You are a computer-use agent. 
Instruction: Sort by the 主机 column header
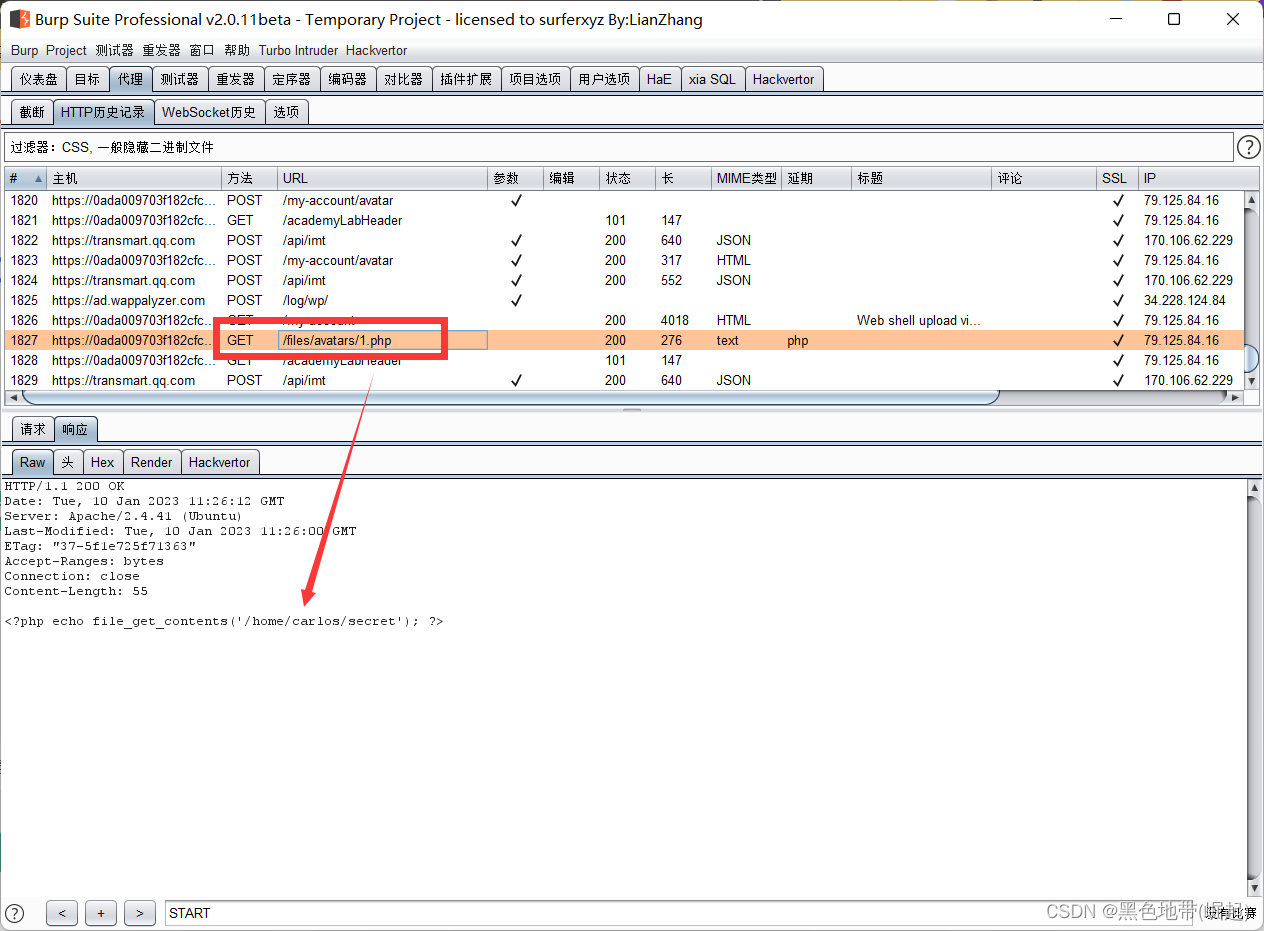(134, 178)
